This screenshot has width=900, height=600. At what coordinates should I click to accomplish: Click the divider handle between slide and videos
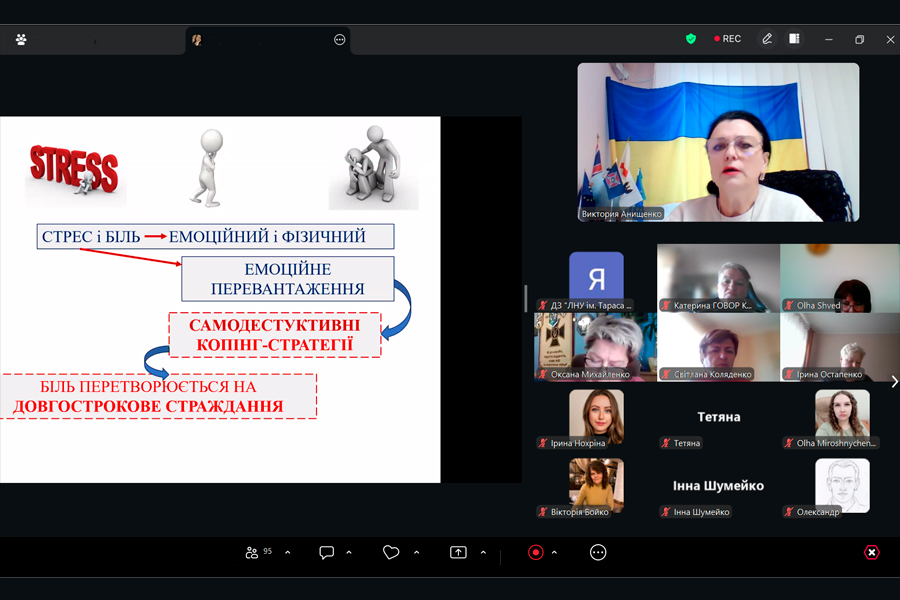[x=526, y=298]
